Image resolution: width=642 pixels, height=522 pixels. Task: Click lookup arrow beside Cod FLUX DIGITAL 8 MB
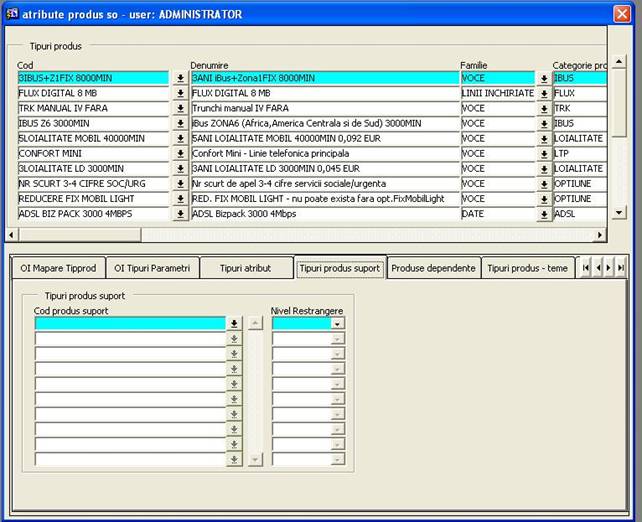tap(180, 93)
